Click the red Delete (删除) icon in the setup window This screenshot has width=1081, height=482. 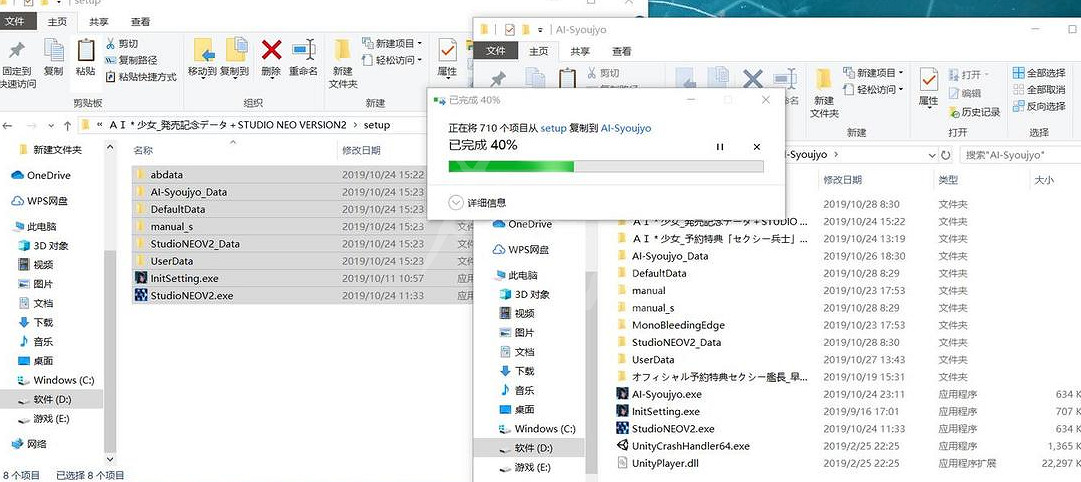[272, 50]
